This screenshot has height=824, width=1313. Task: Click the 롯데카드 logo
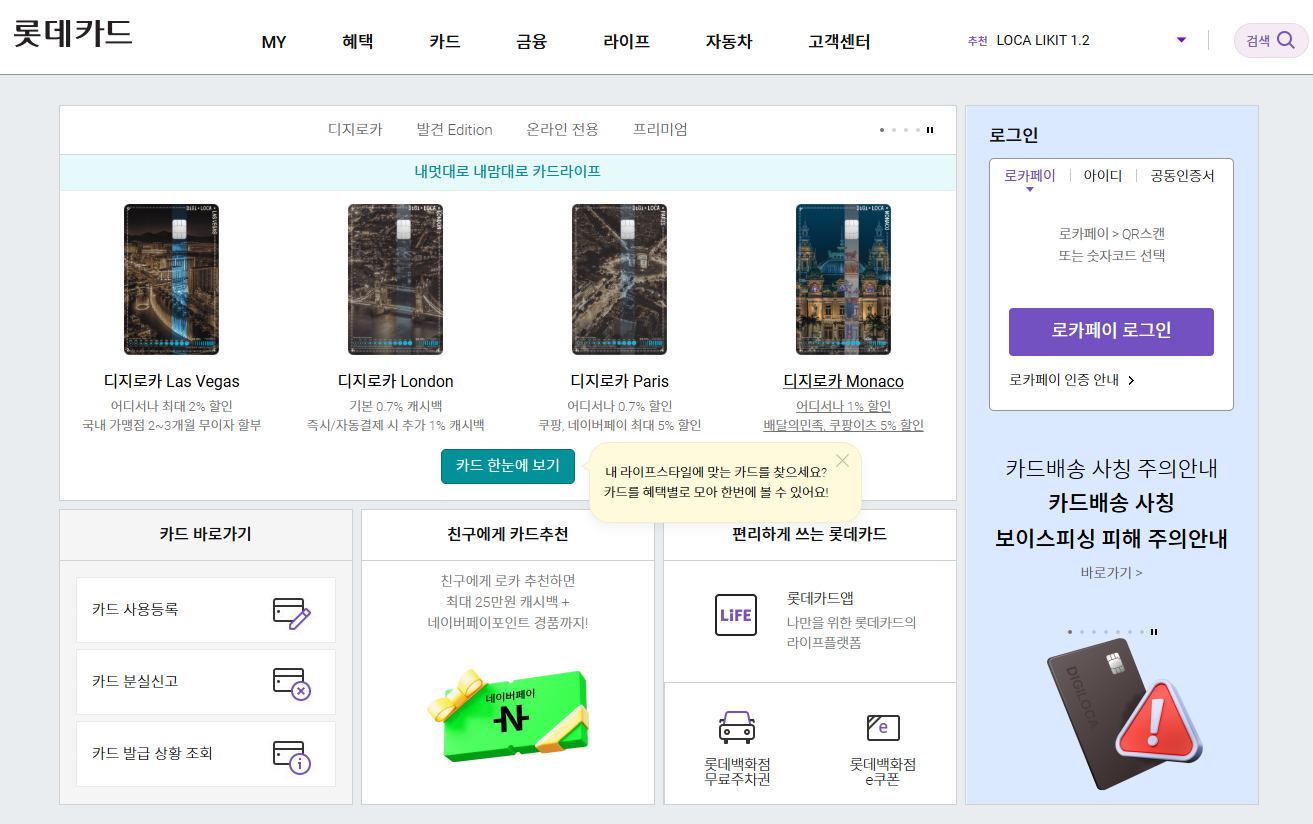pyautogui.click(x=73, y=33)
